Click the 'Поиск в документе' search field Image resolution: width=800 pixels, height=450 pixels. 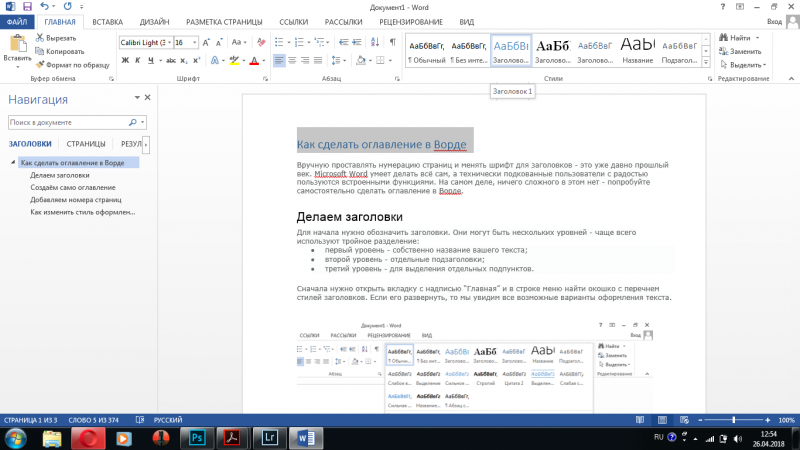68,122
